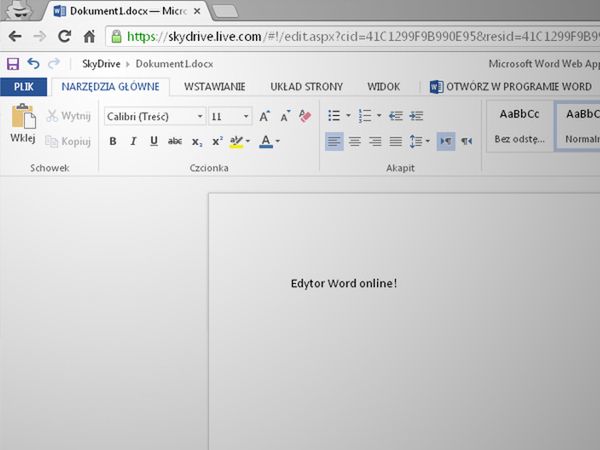Click the text Edytor Word online!
The height and width of the screenshot is (450, 600).
pyautogui.click(x=344, y=284)
